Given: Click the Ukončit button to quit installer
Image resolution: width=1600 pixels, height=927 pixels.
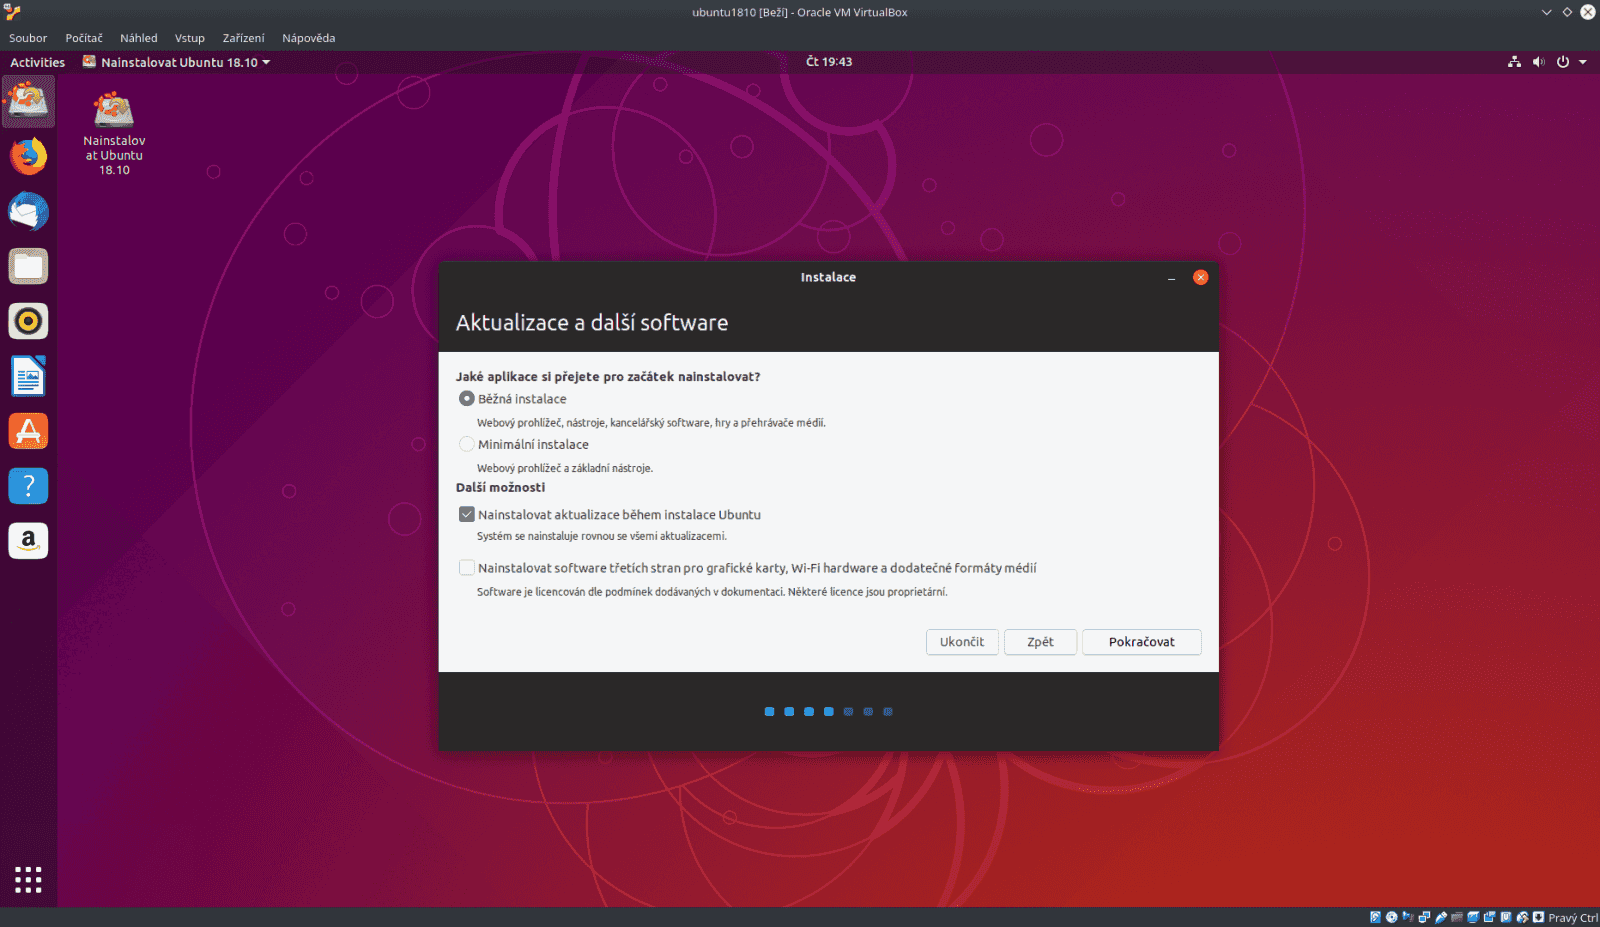Looking at the screenshot, I should [961, 642].
